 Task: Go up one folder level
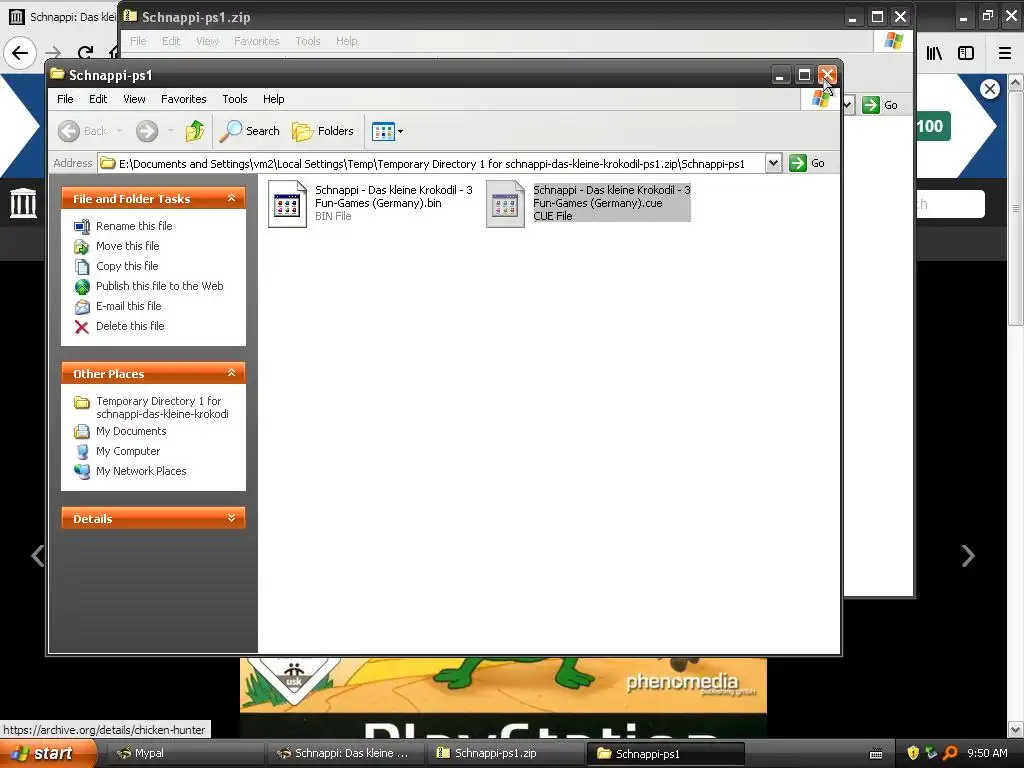[x=195, y=131]
